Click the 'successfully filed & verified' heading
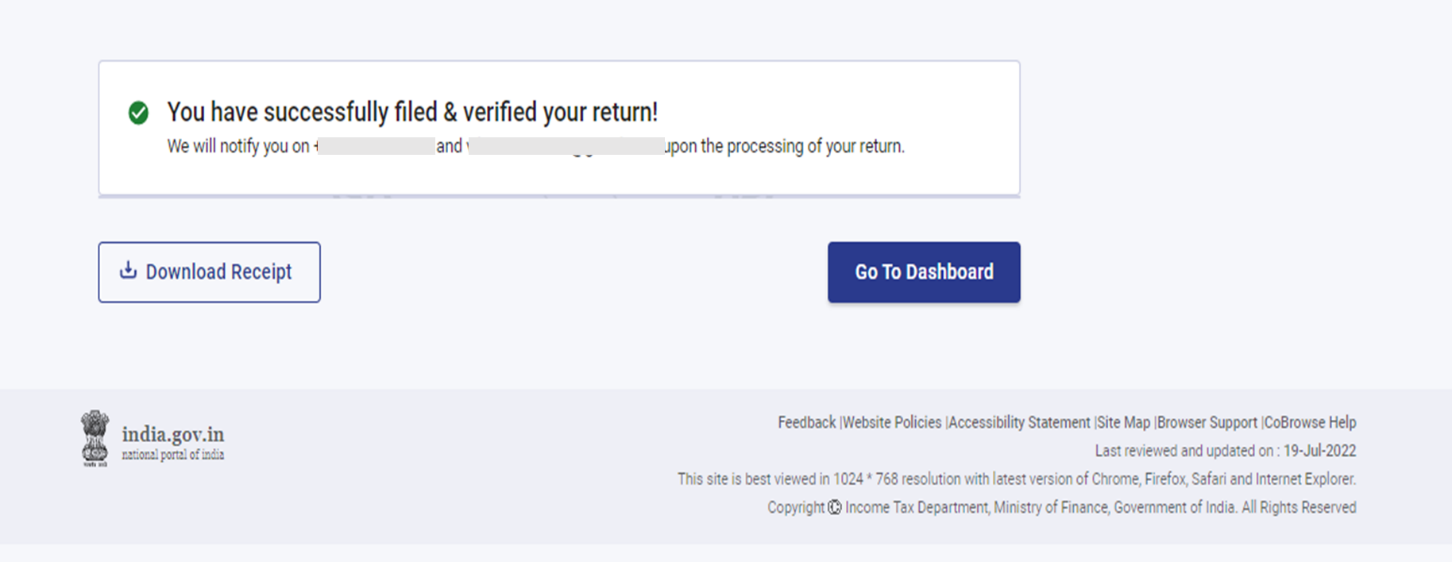The width and height of the screenshot is (1452, 562). coord(412,112)
